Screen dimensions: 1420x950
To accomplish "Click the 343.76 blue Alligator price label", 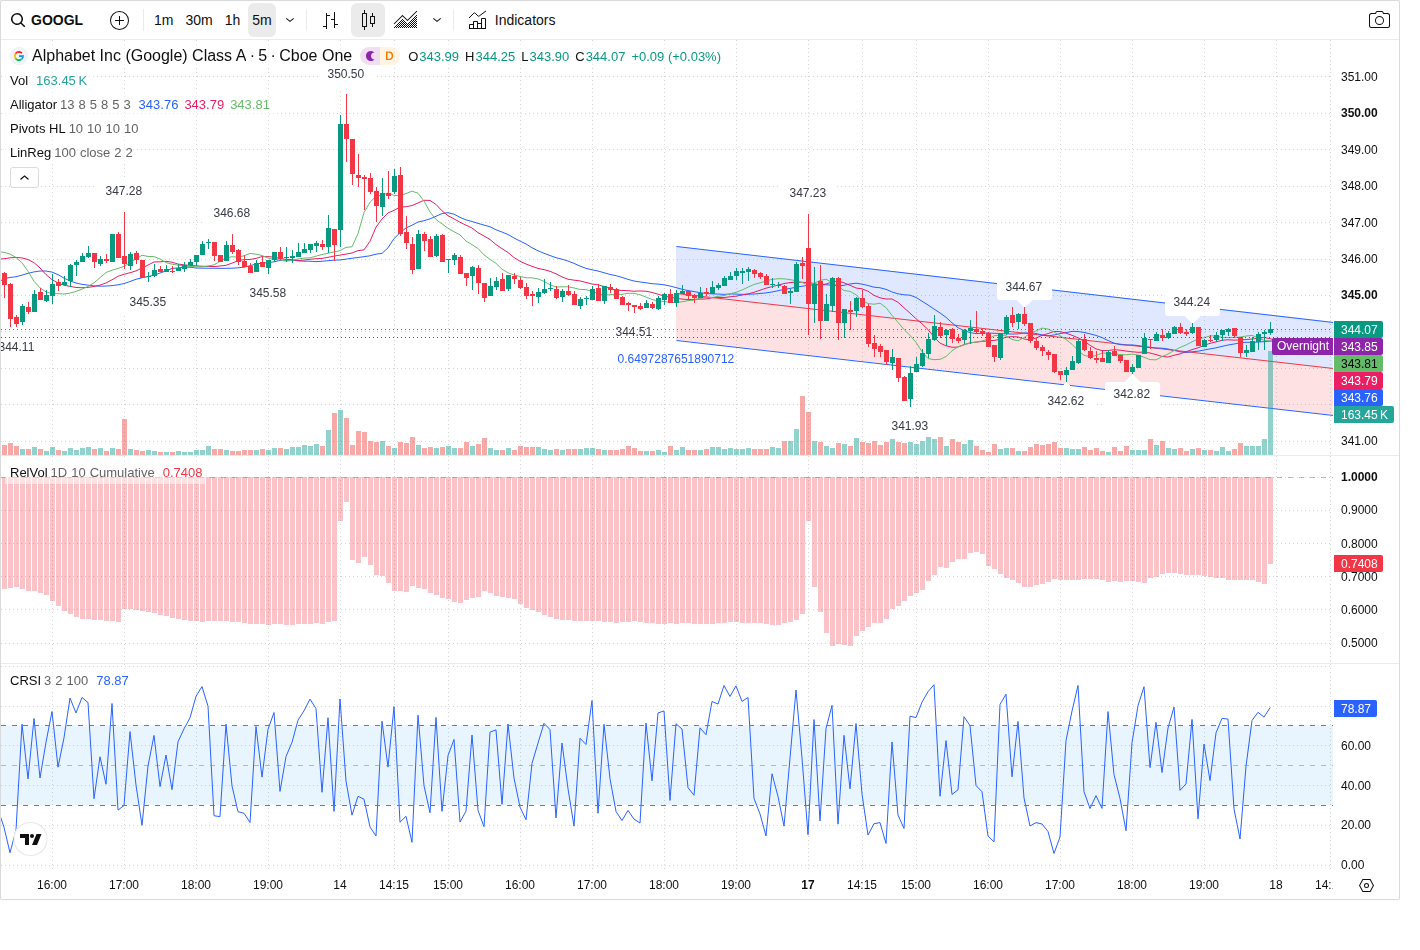I will (x=1358, y=398).
